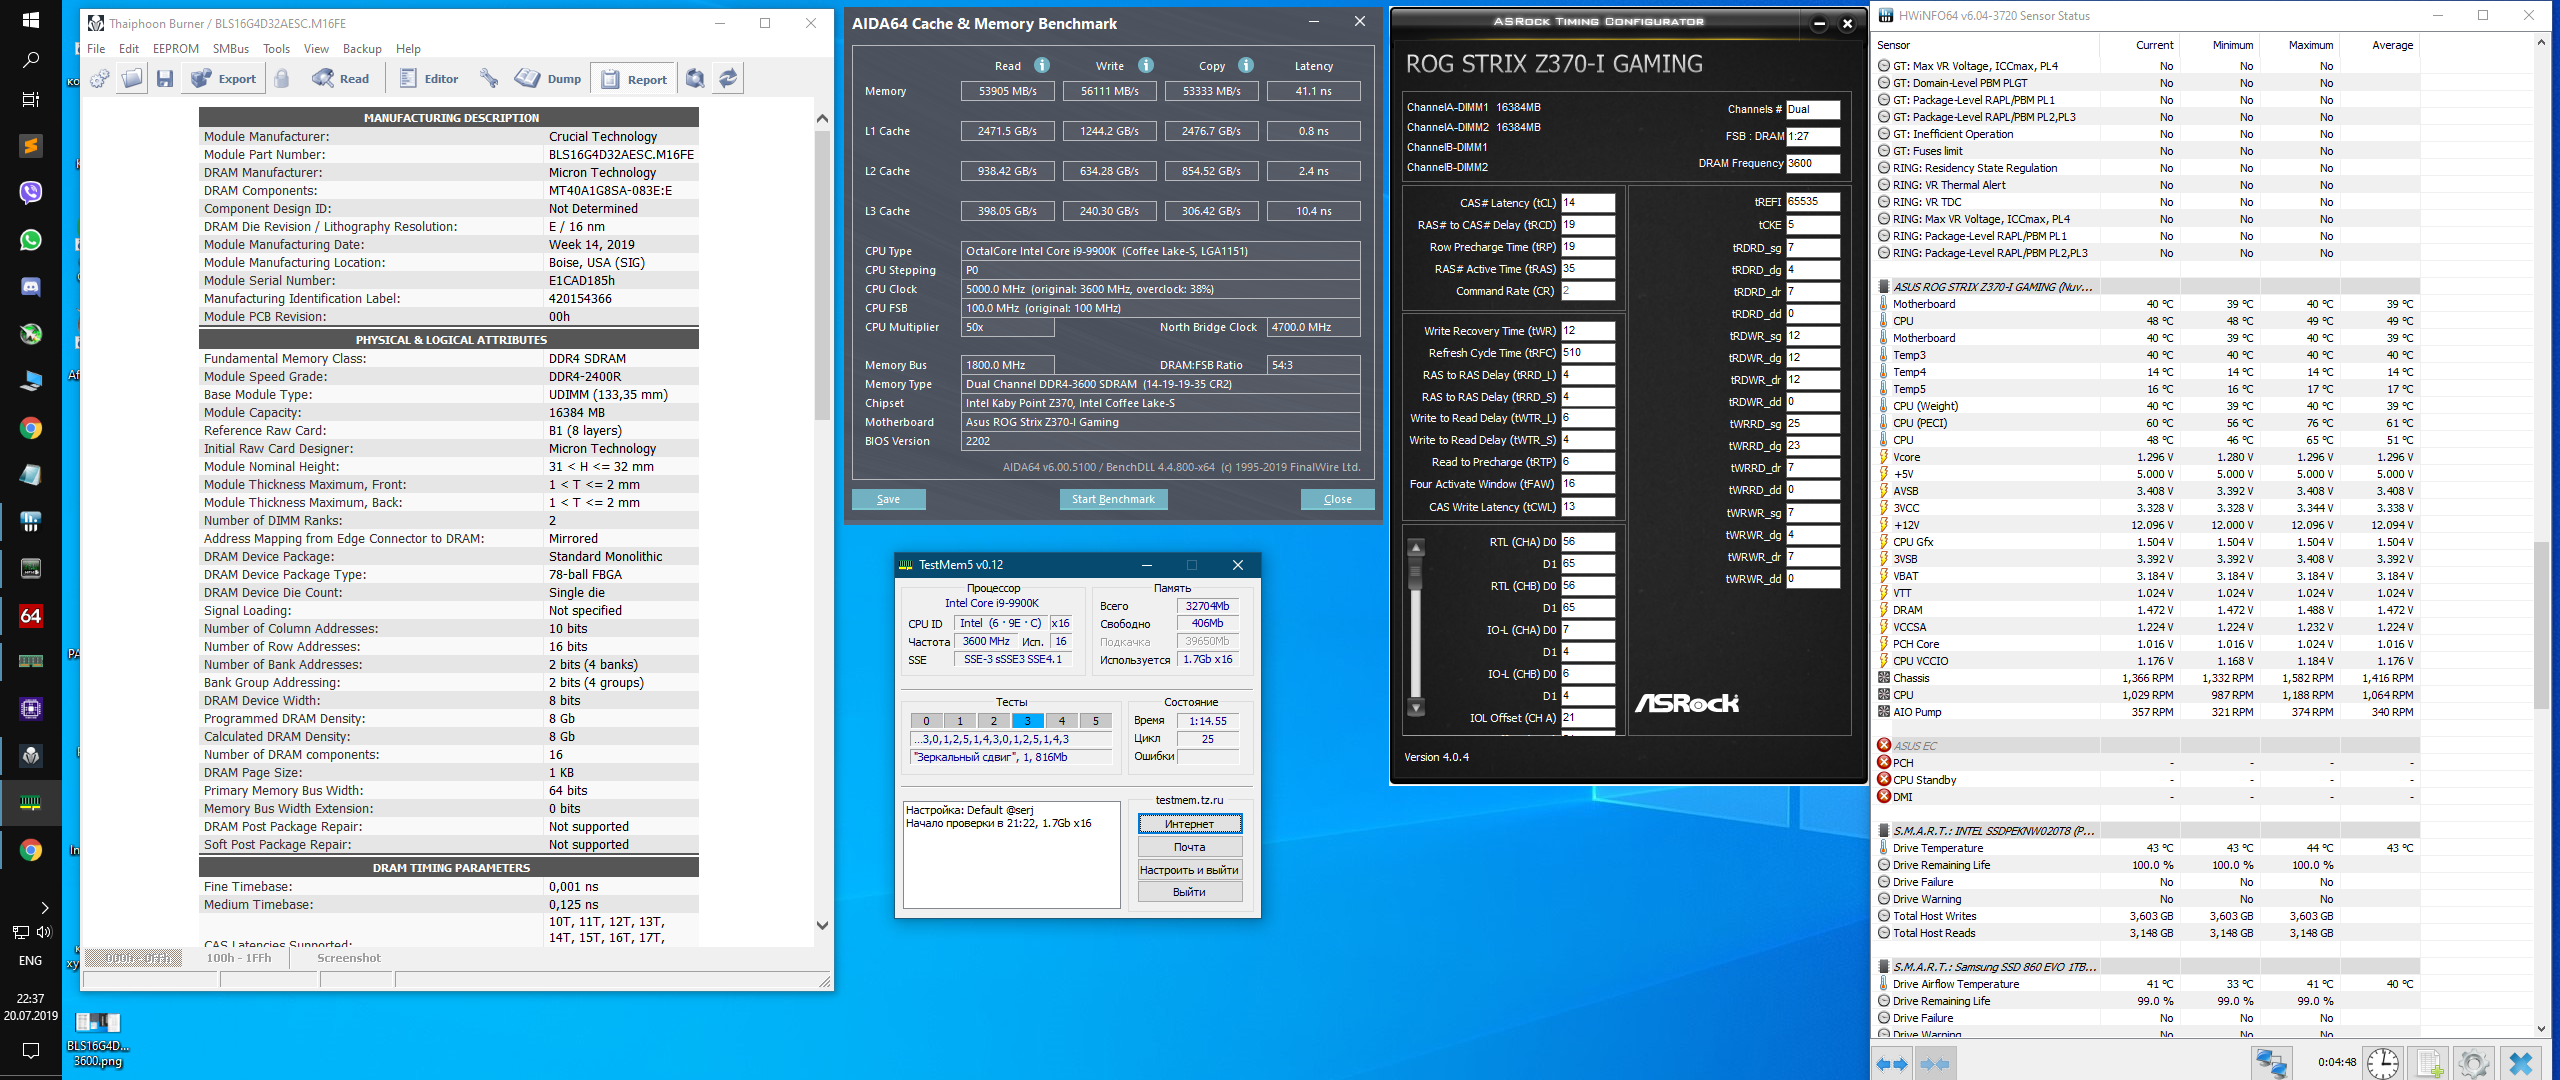The height and width of the screenshot is (1080, 2560).
Task: Click the Start Benchmark button
Action: 1112,499
